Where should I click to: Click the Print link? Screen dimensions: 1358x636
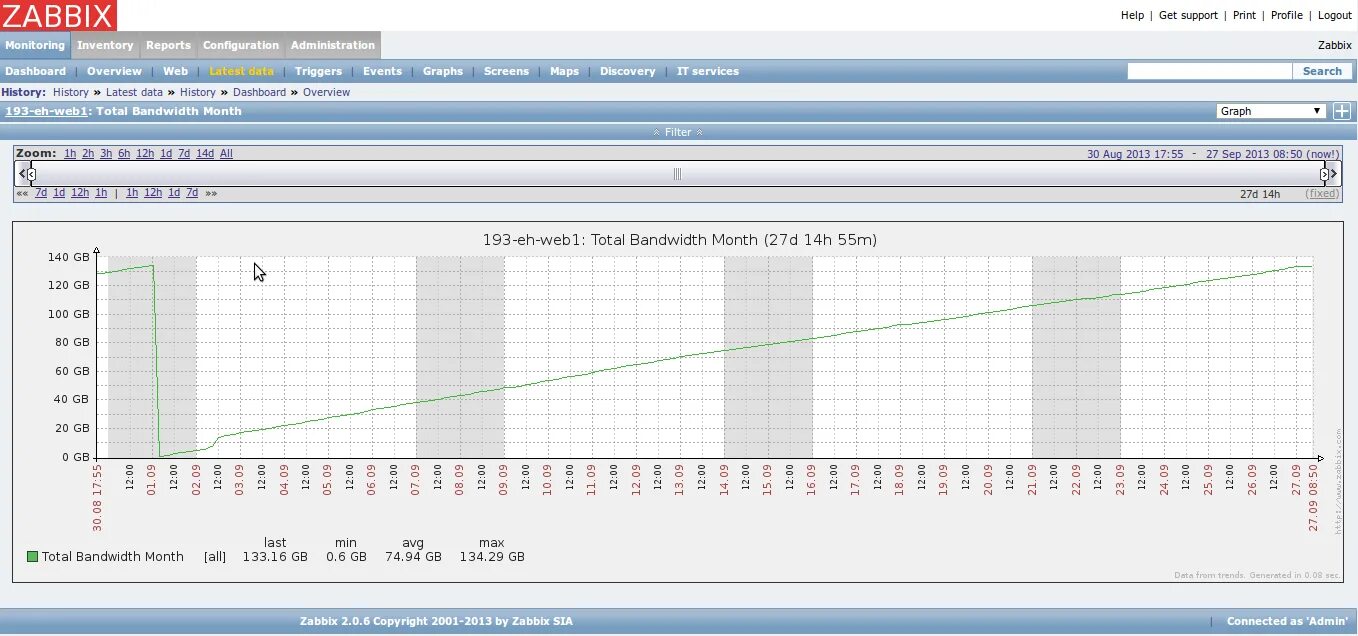tap(1244, 15)
